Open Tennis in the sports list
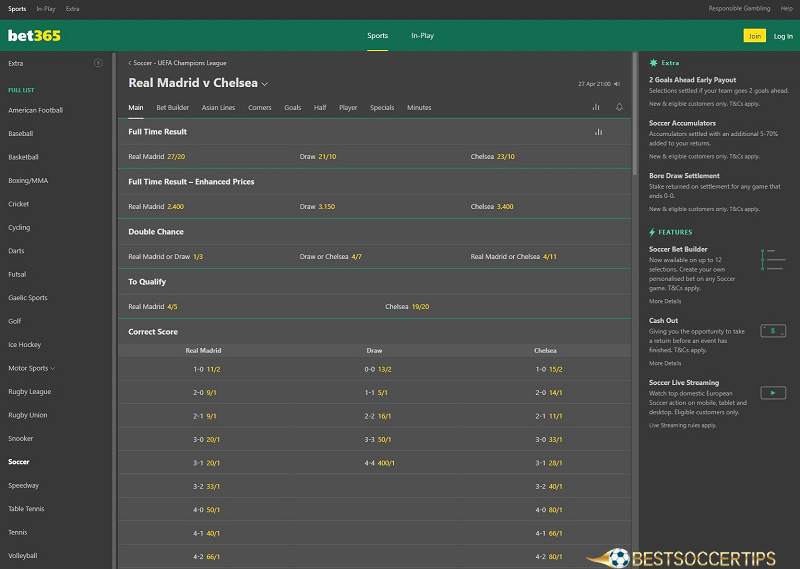The image size is (800, 569). (18, 532)
